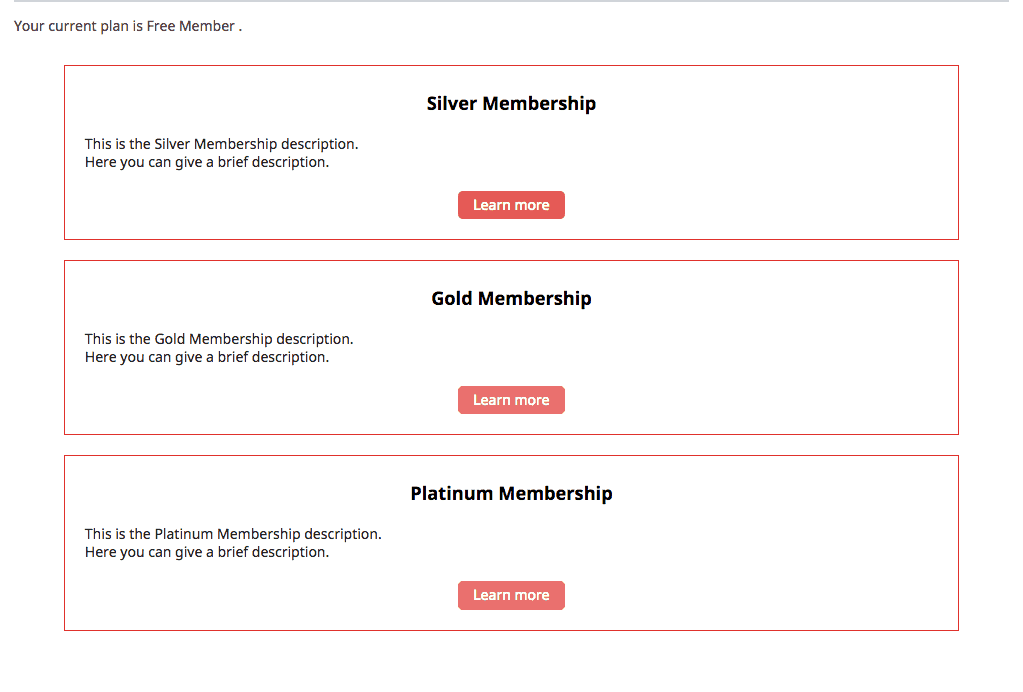Click the Platinum Membership description text
1023x692 pixels.
point(233,533)
